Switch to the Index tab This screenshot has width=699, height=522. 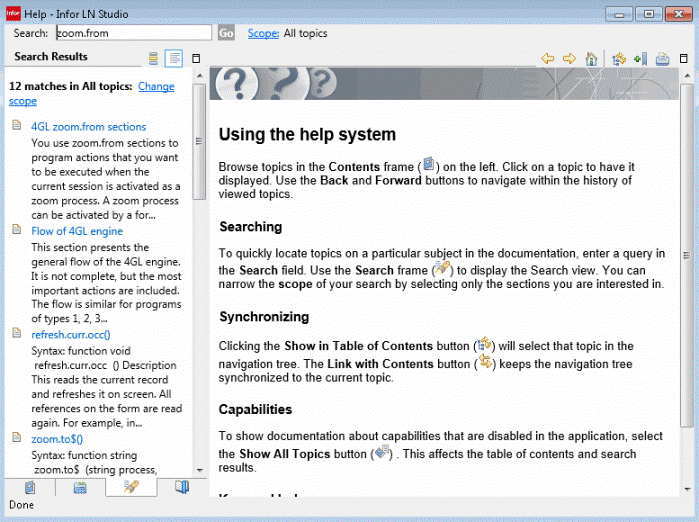80,487
